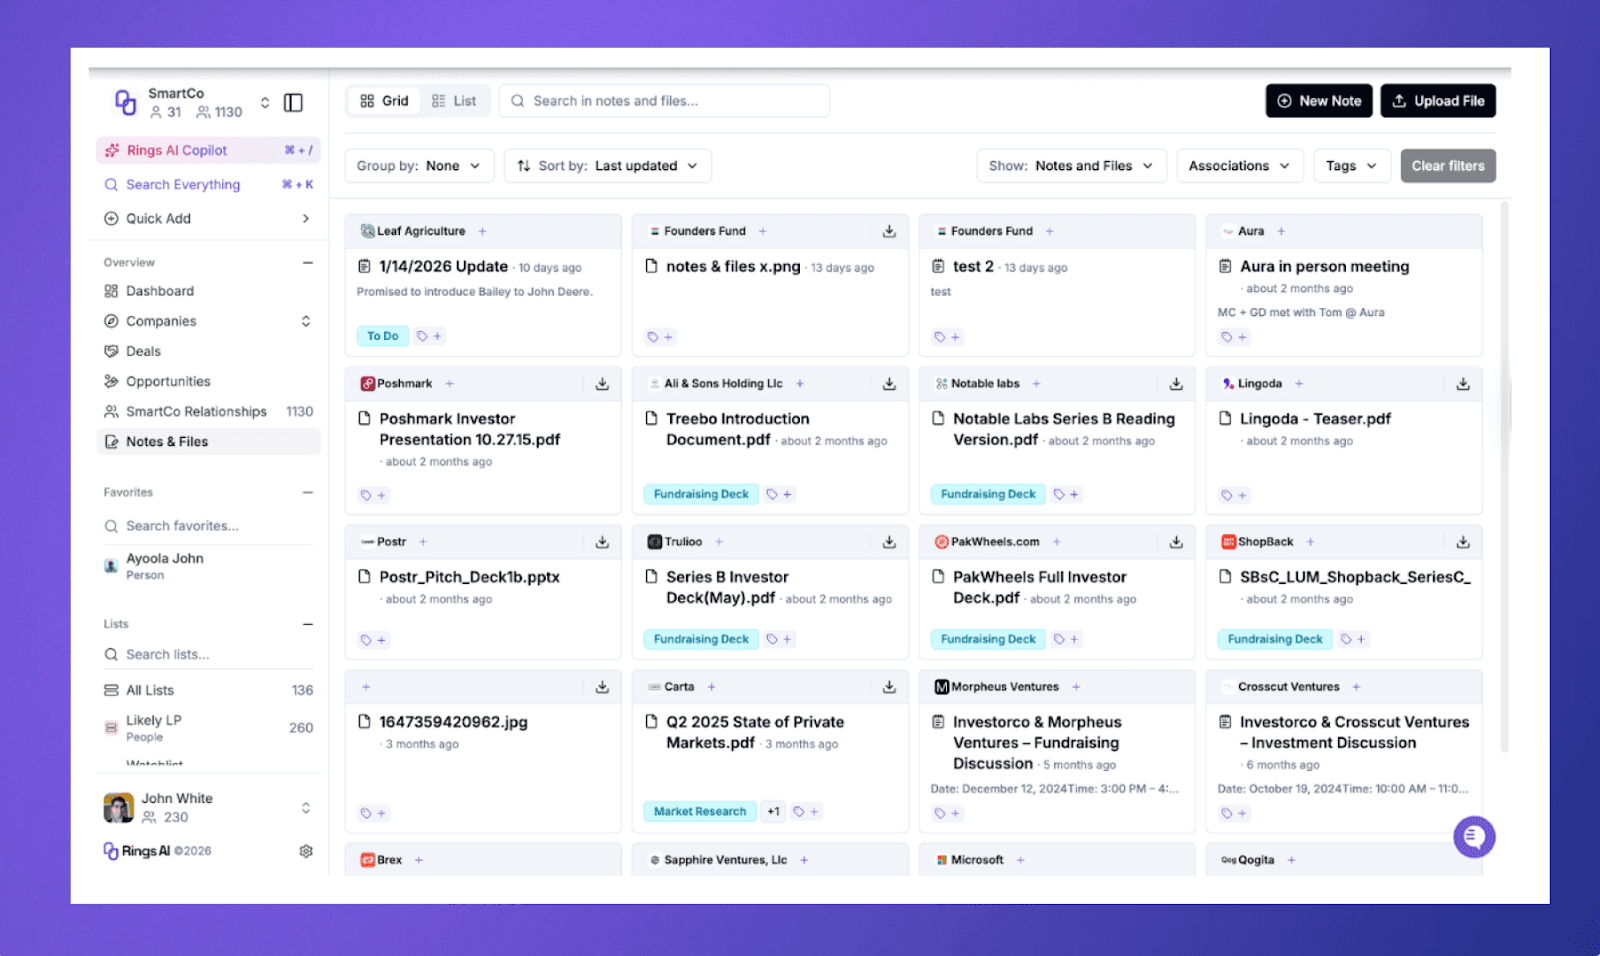Add association next to Carta
The image size is (1600, 956).
(711, 687)
